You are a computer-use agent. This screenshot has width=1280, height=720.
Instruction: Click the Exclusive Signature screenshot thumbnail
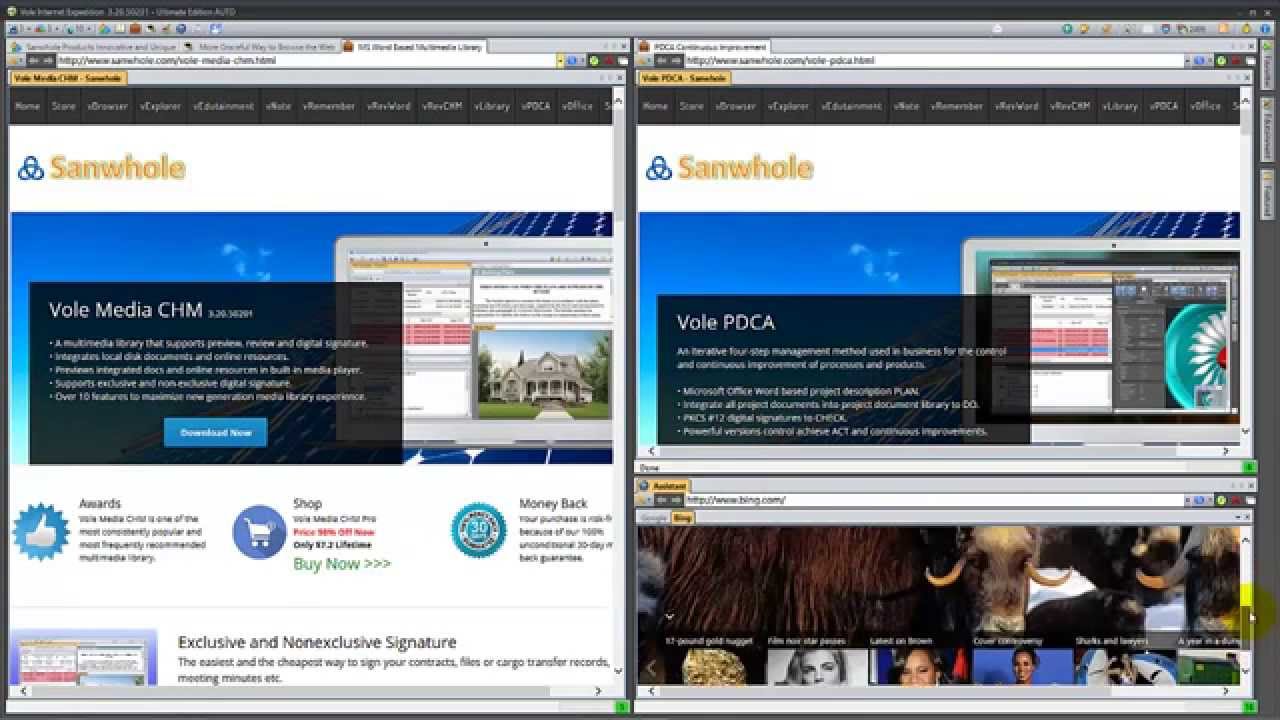tap(84, 657)
